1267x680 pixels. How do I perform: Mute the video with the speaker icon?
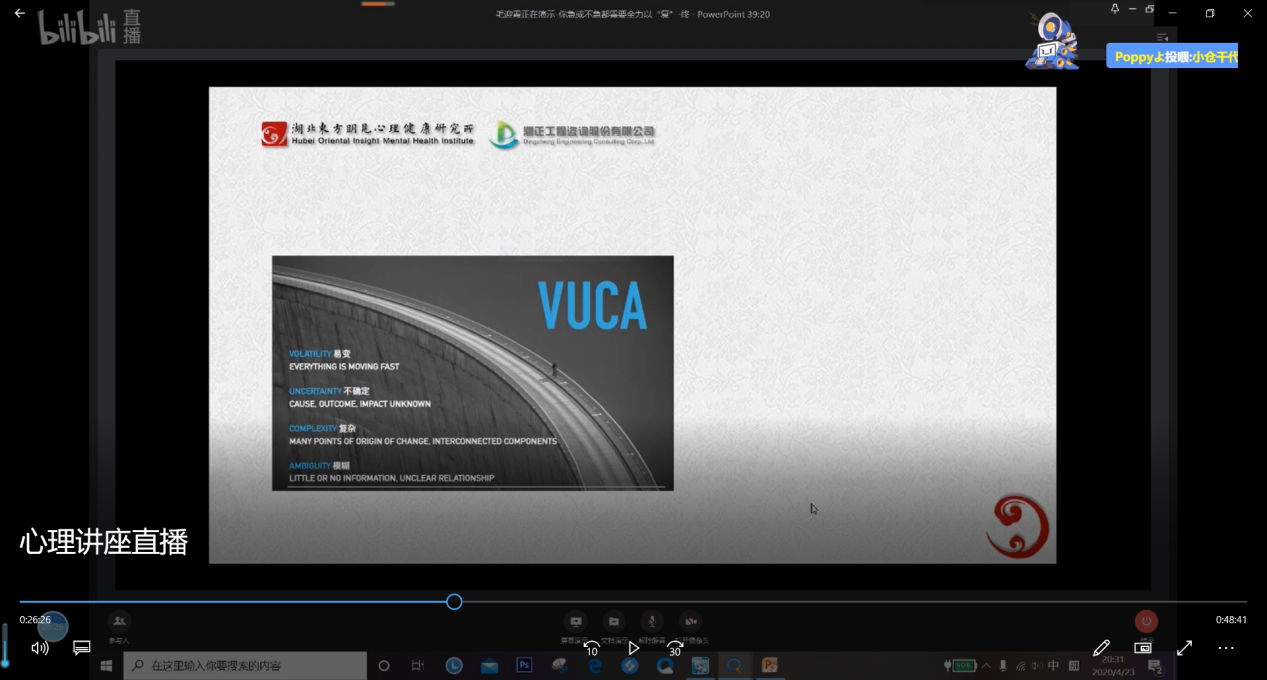coord(40,648)
